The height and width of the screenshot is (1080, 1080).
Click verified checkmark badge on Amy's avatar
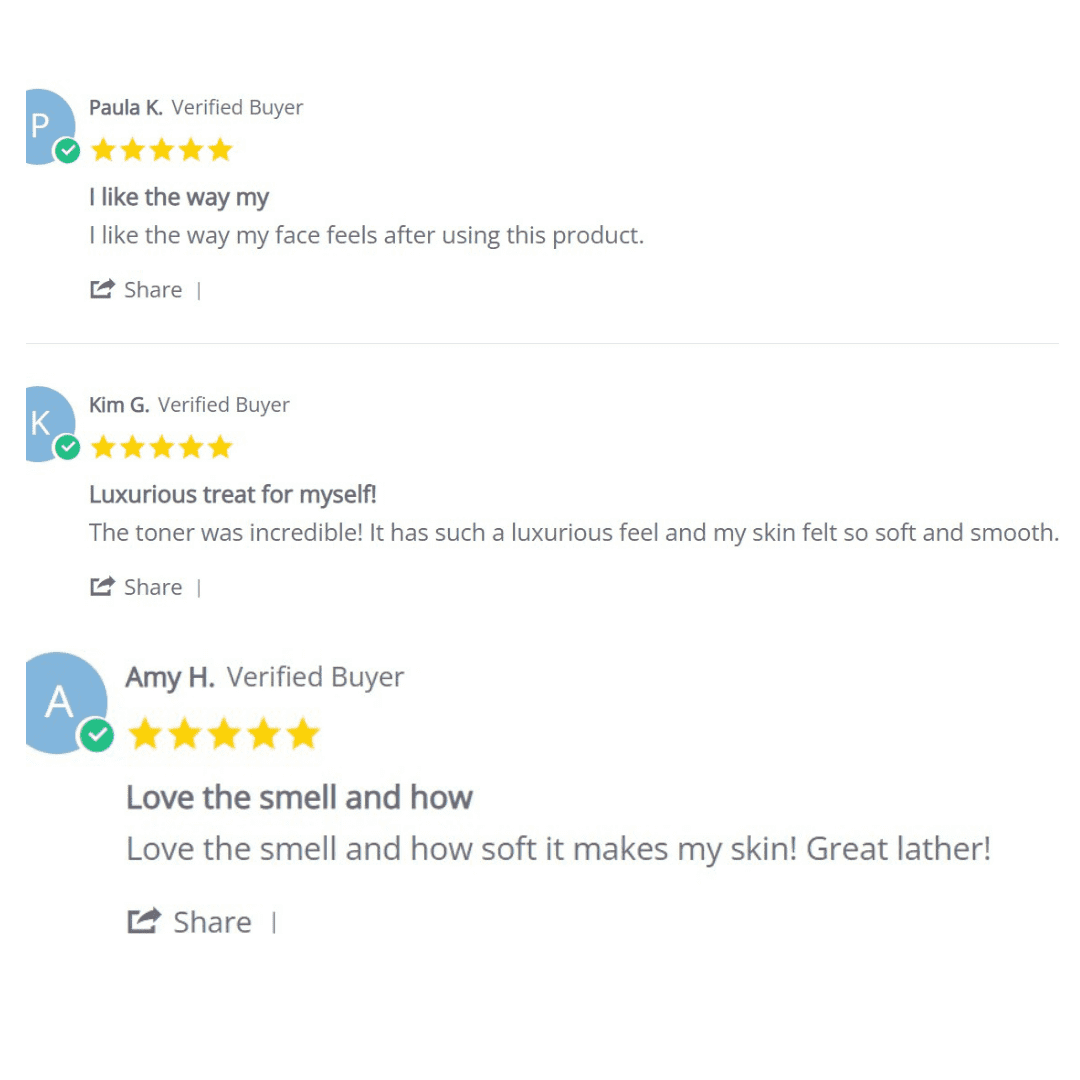point(97,736)
